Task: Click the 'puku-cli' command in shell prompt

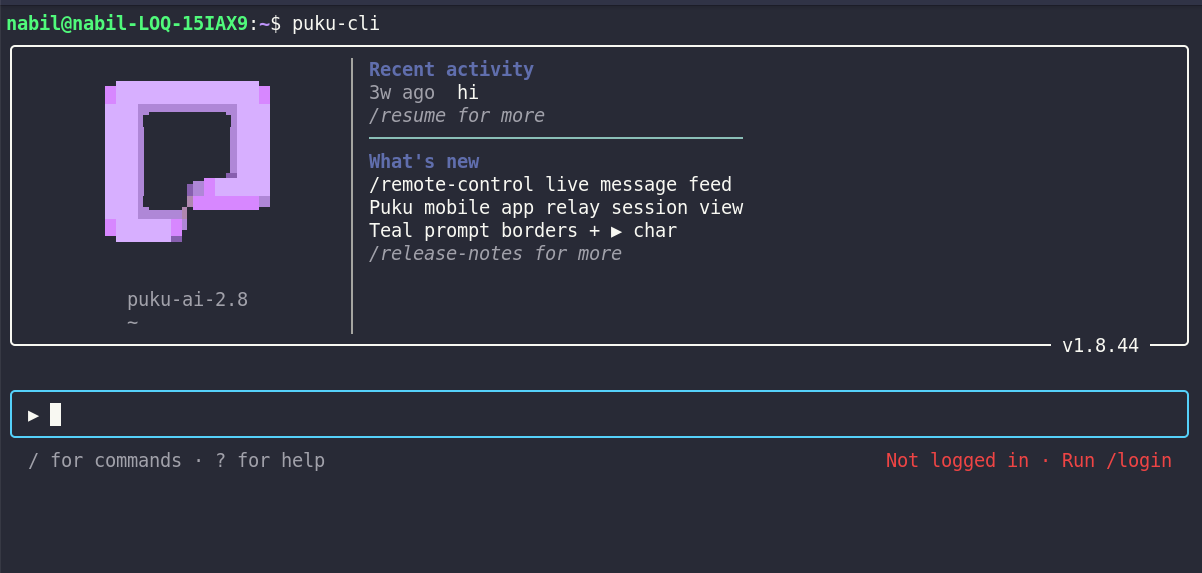Action: pos(336,23)
